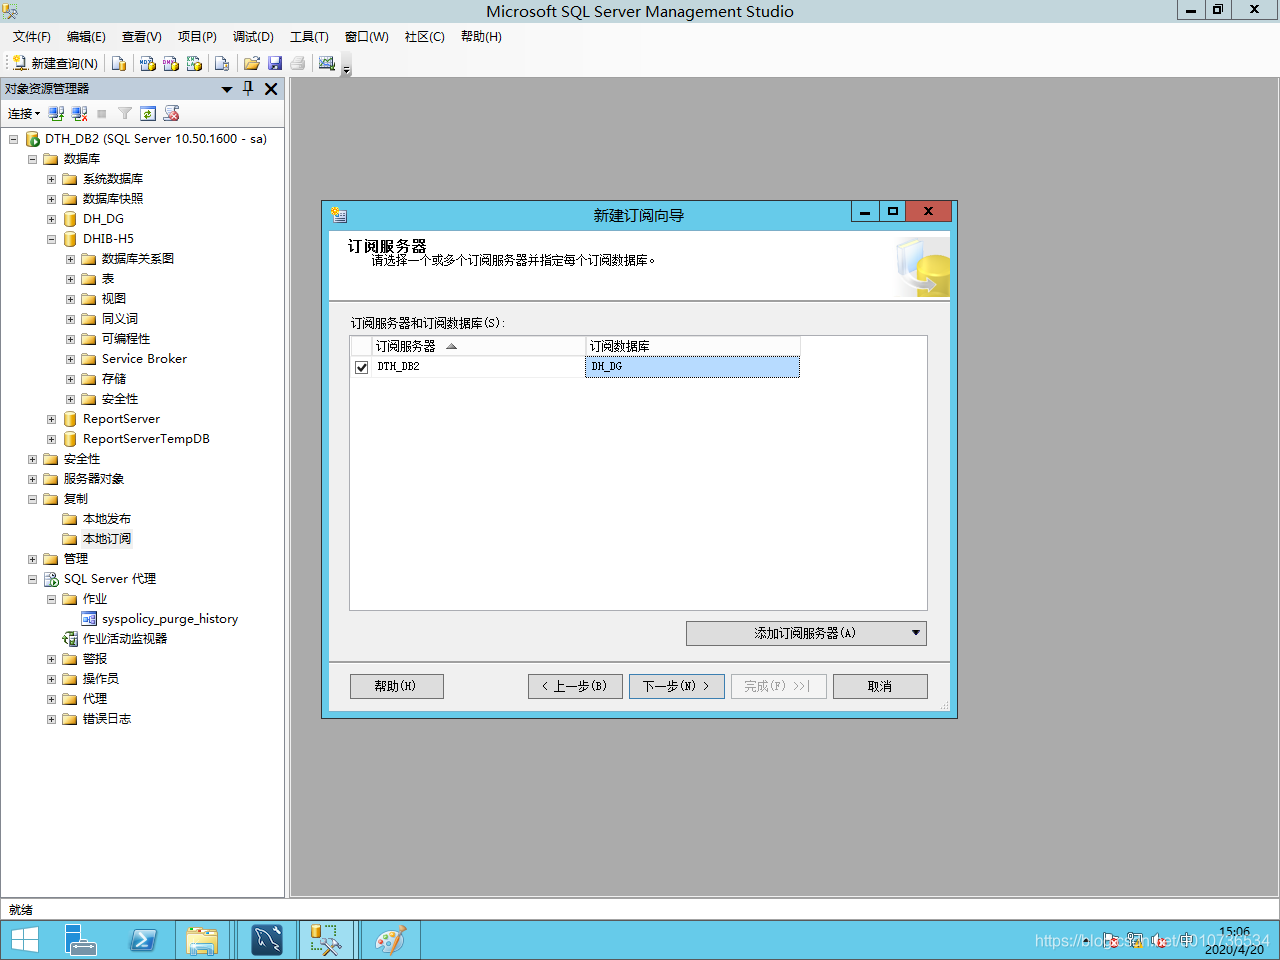
Task: Click the 帮助(H) button in wizard
Action: tap(396, 686)
